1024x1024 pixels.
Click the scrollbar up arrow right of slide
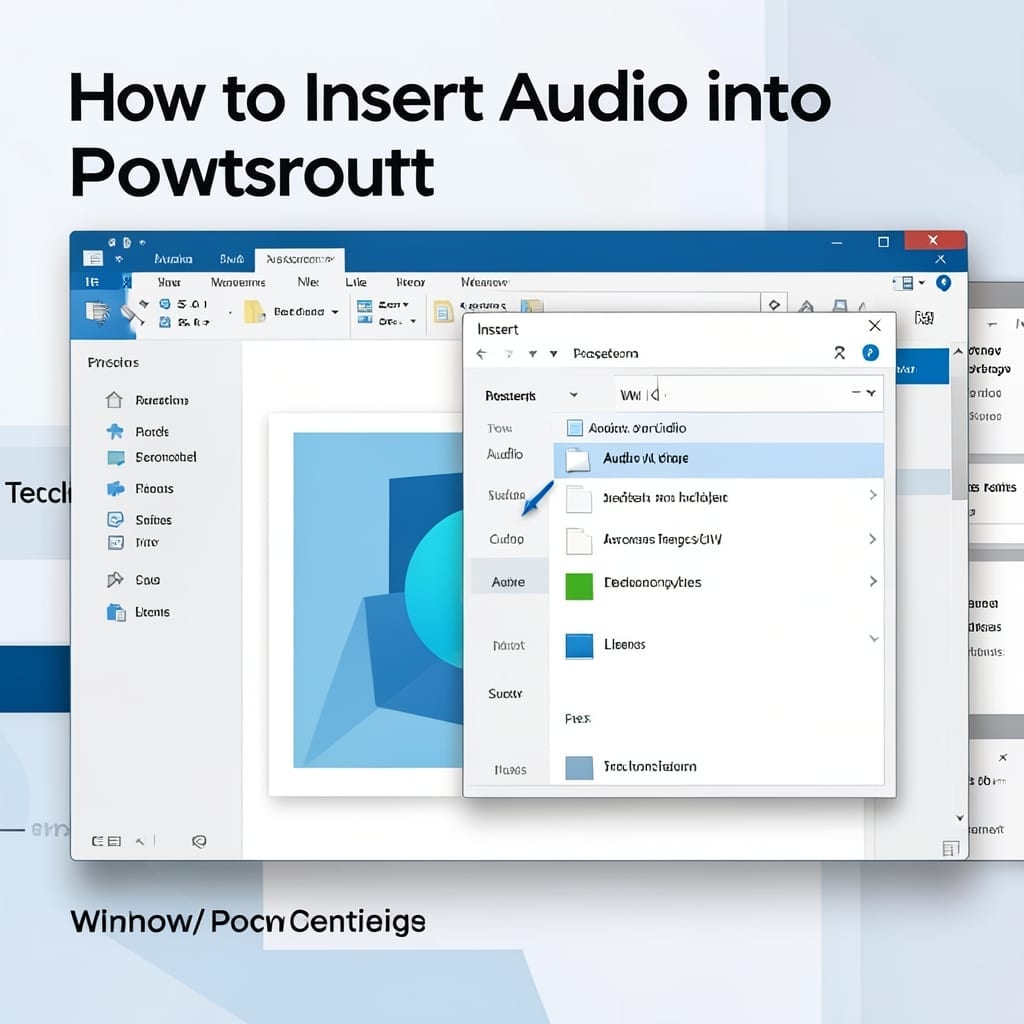pos(957,351)
